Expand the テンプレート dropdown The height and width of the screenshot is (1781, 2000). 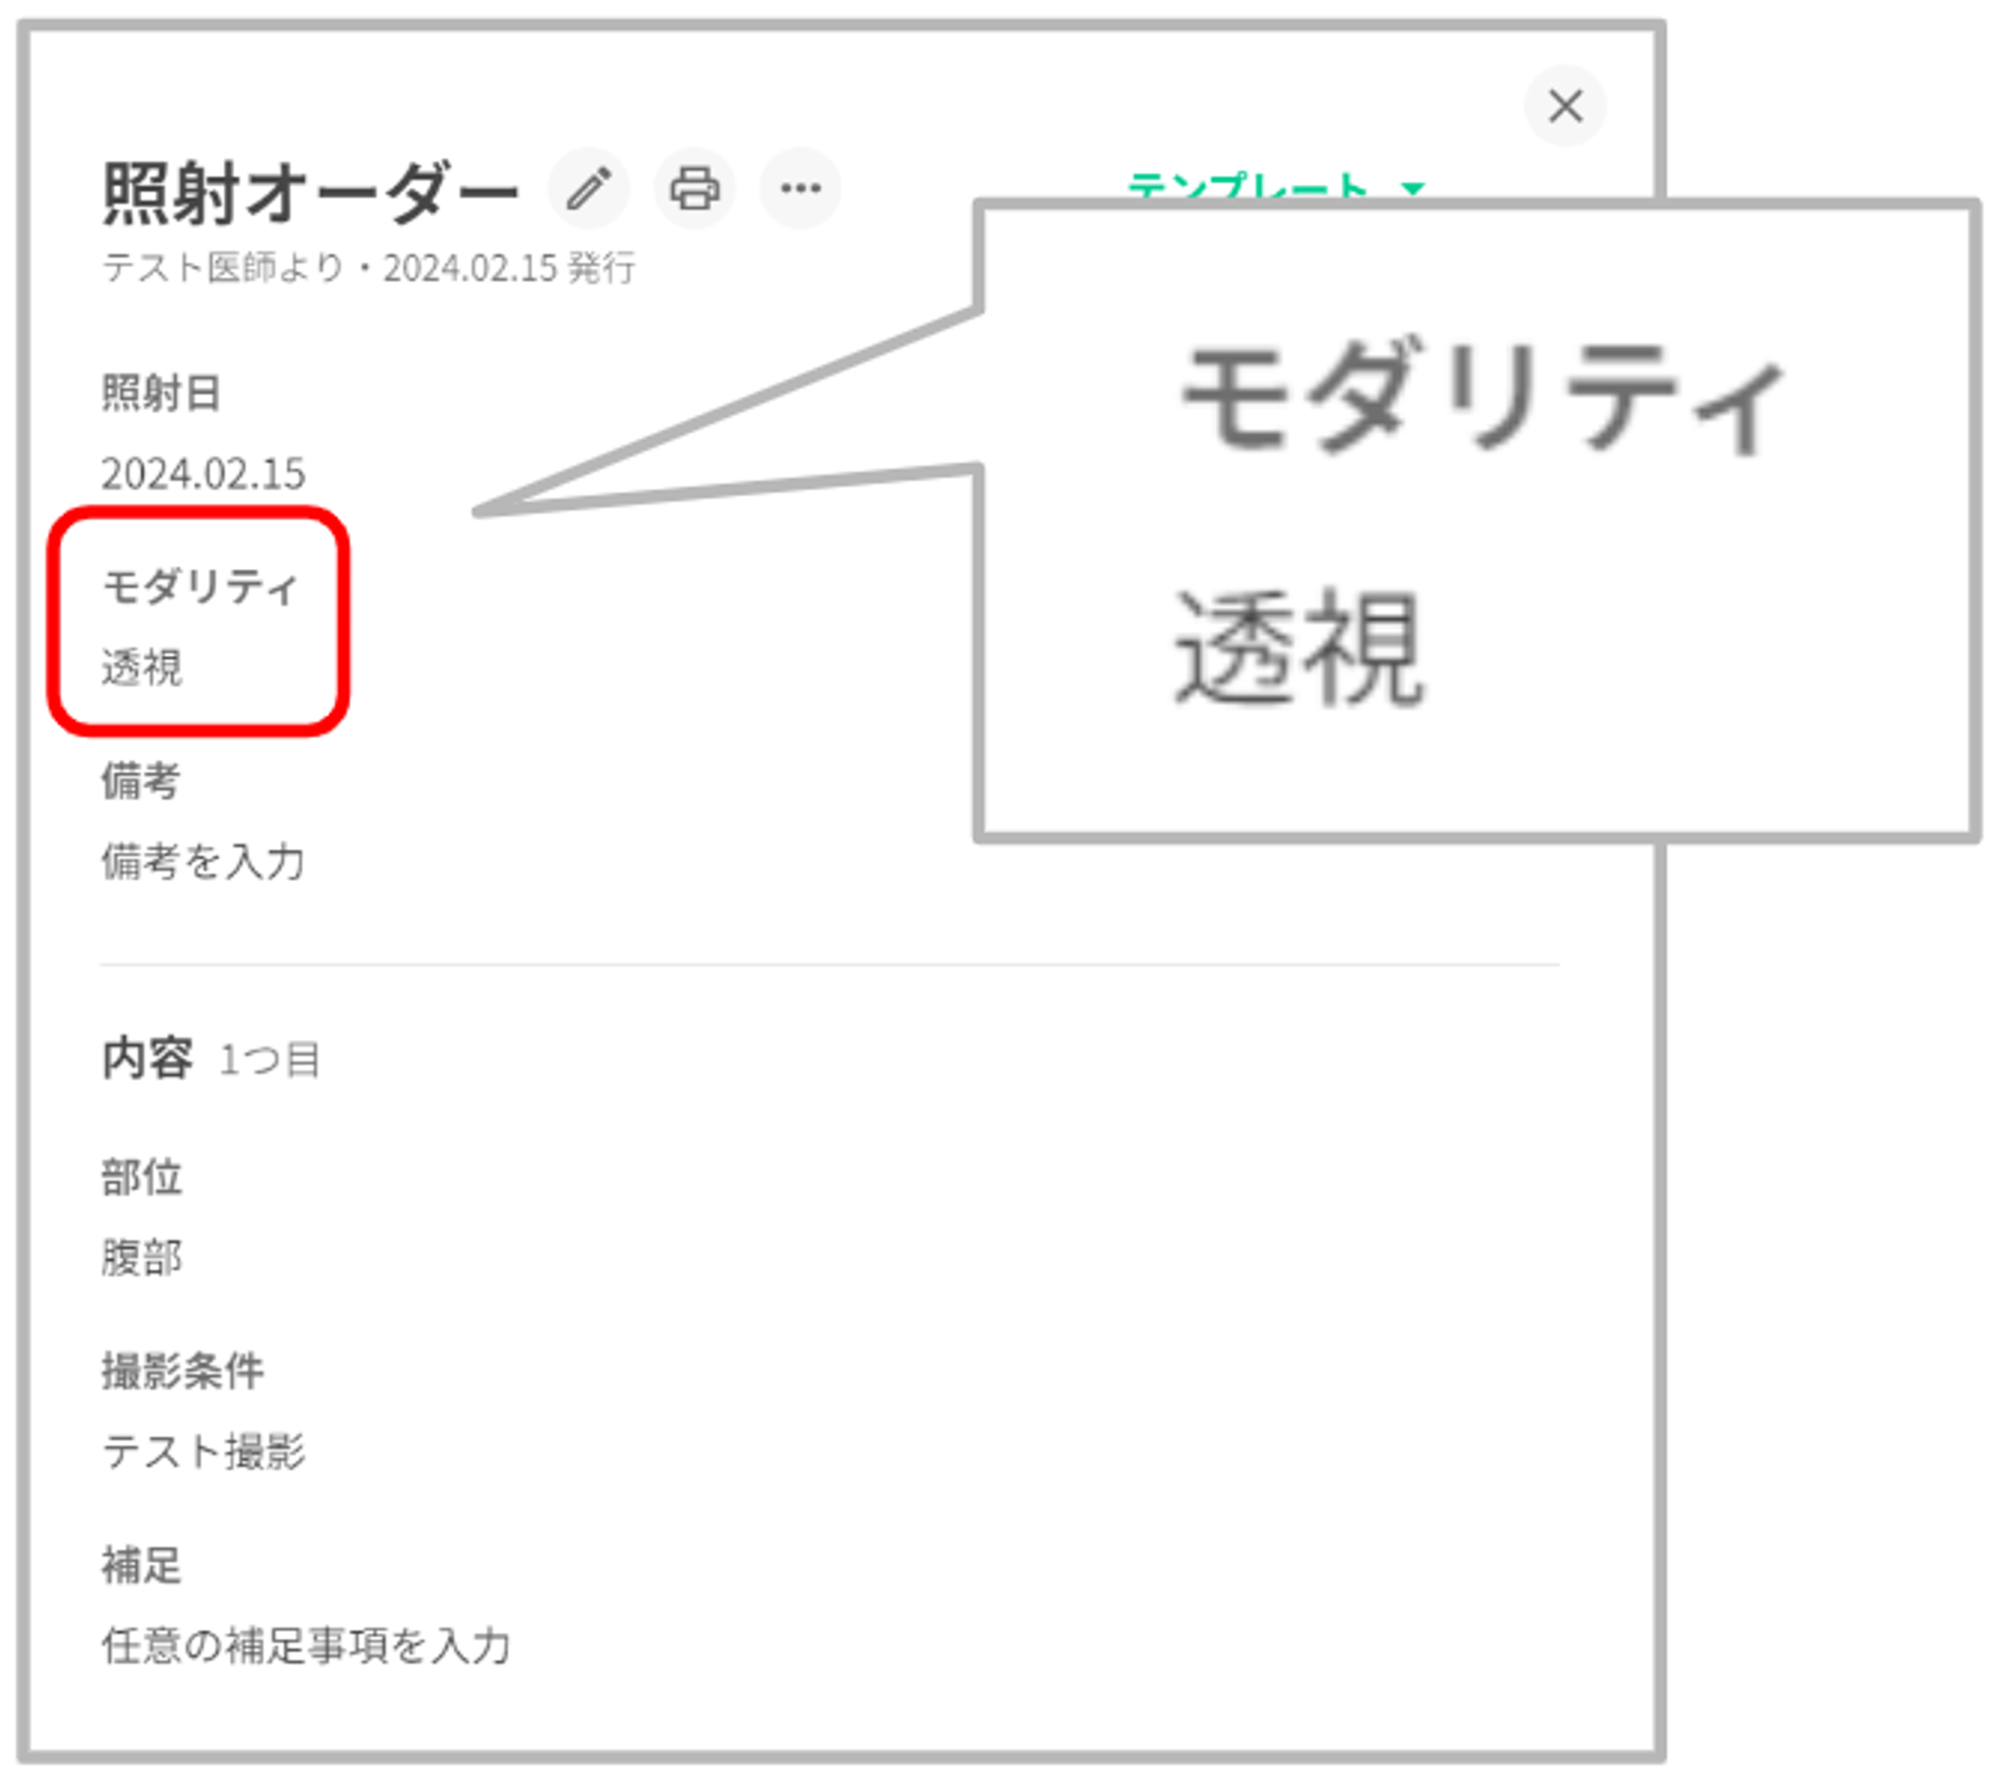(1247, 186)
